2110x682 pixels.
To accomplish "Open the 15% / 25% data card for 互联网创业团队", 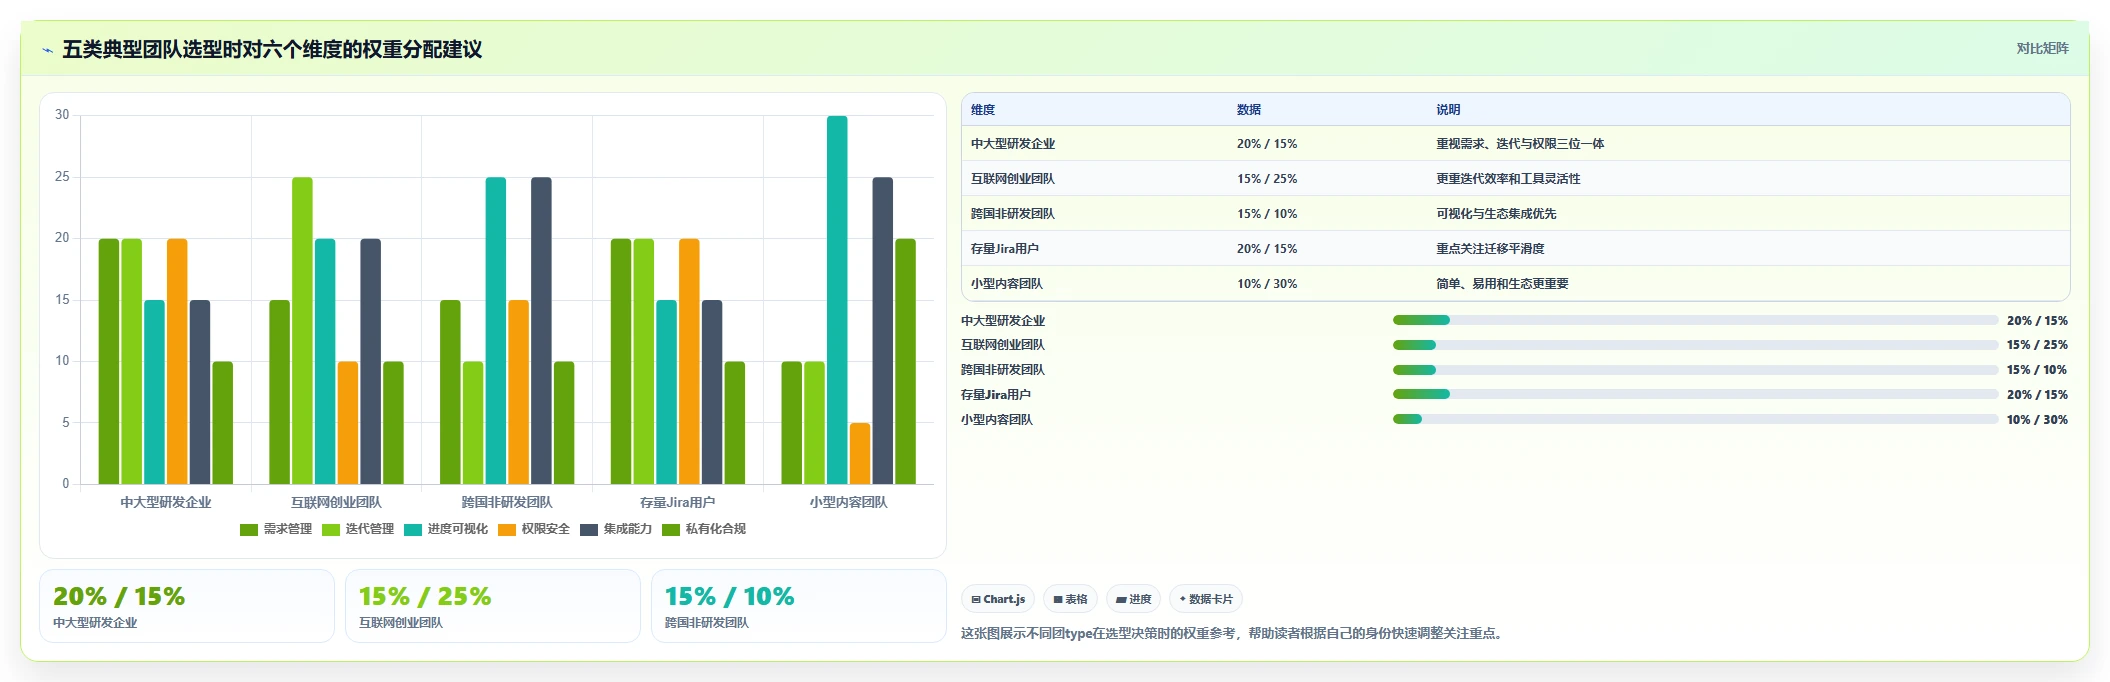I will click(x=493, y=606).
